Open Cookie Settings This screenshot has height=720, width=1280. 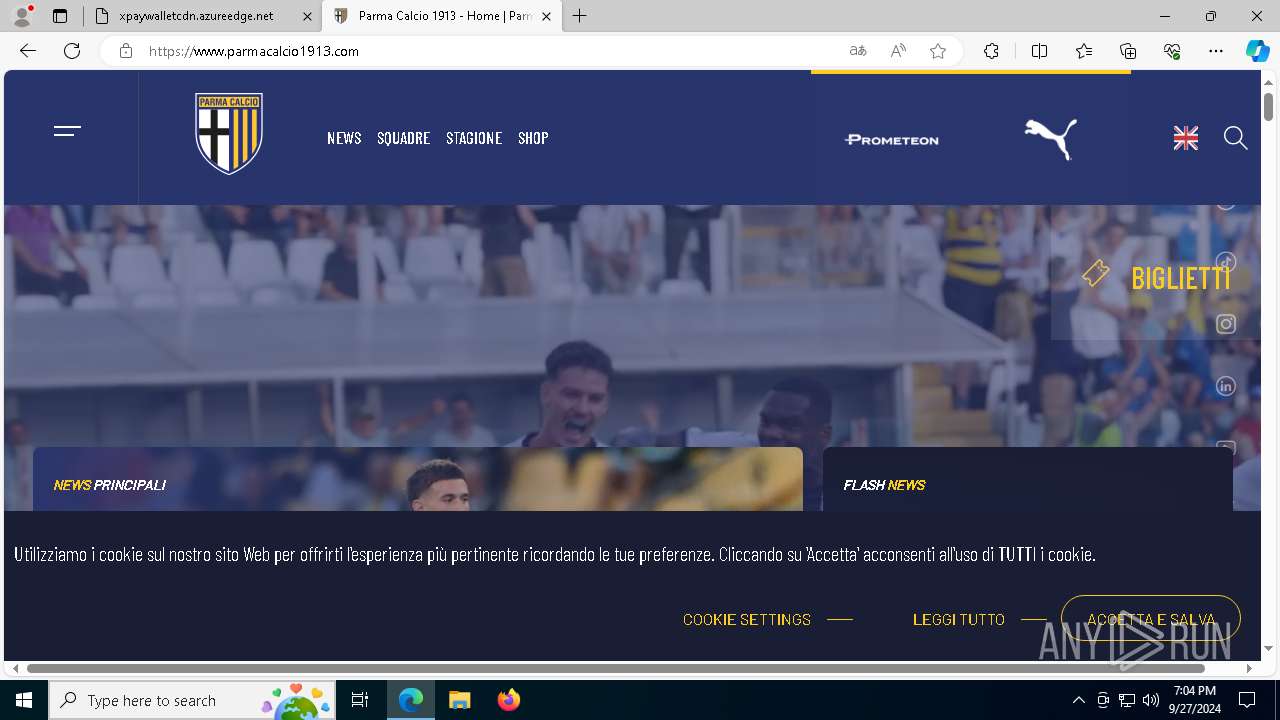point(747,620)
